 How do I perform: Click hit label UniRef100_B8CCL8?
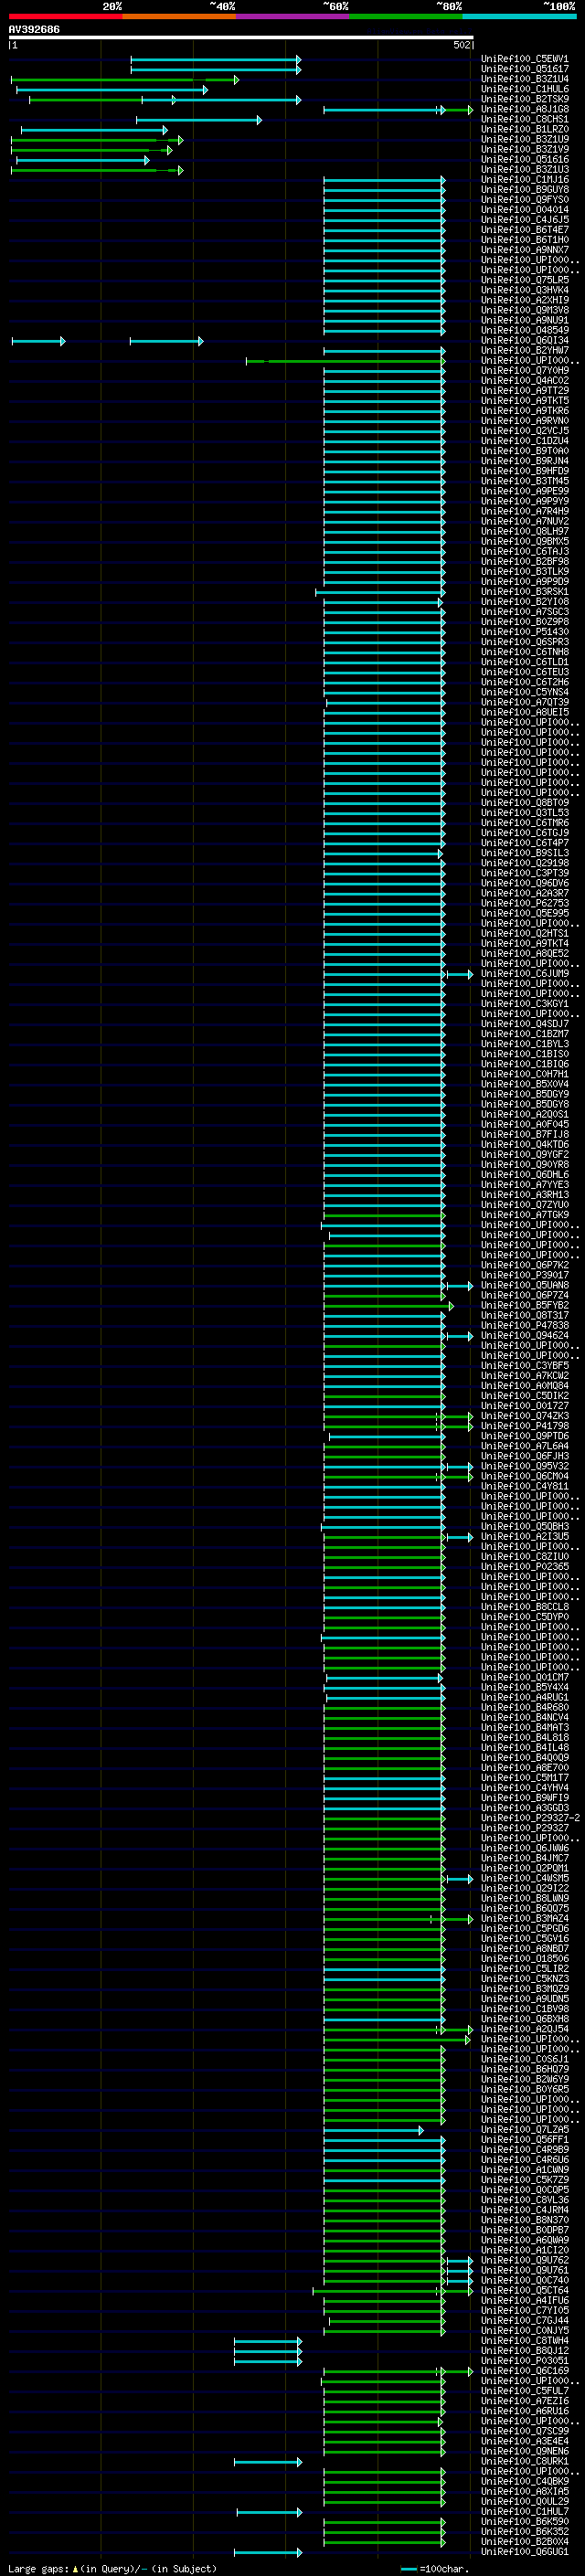(524, 1607)
